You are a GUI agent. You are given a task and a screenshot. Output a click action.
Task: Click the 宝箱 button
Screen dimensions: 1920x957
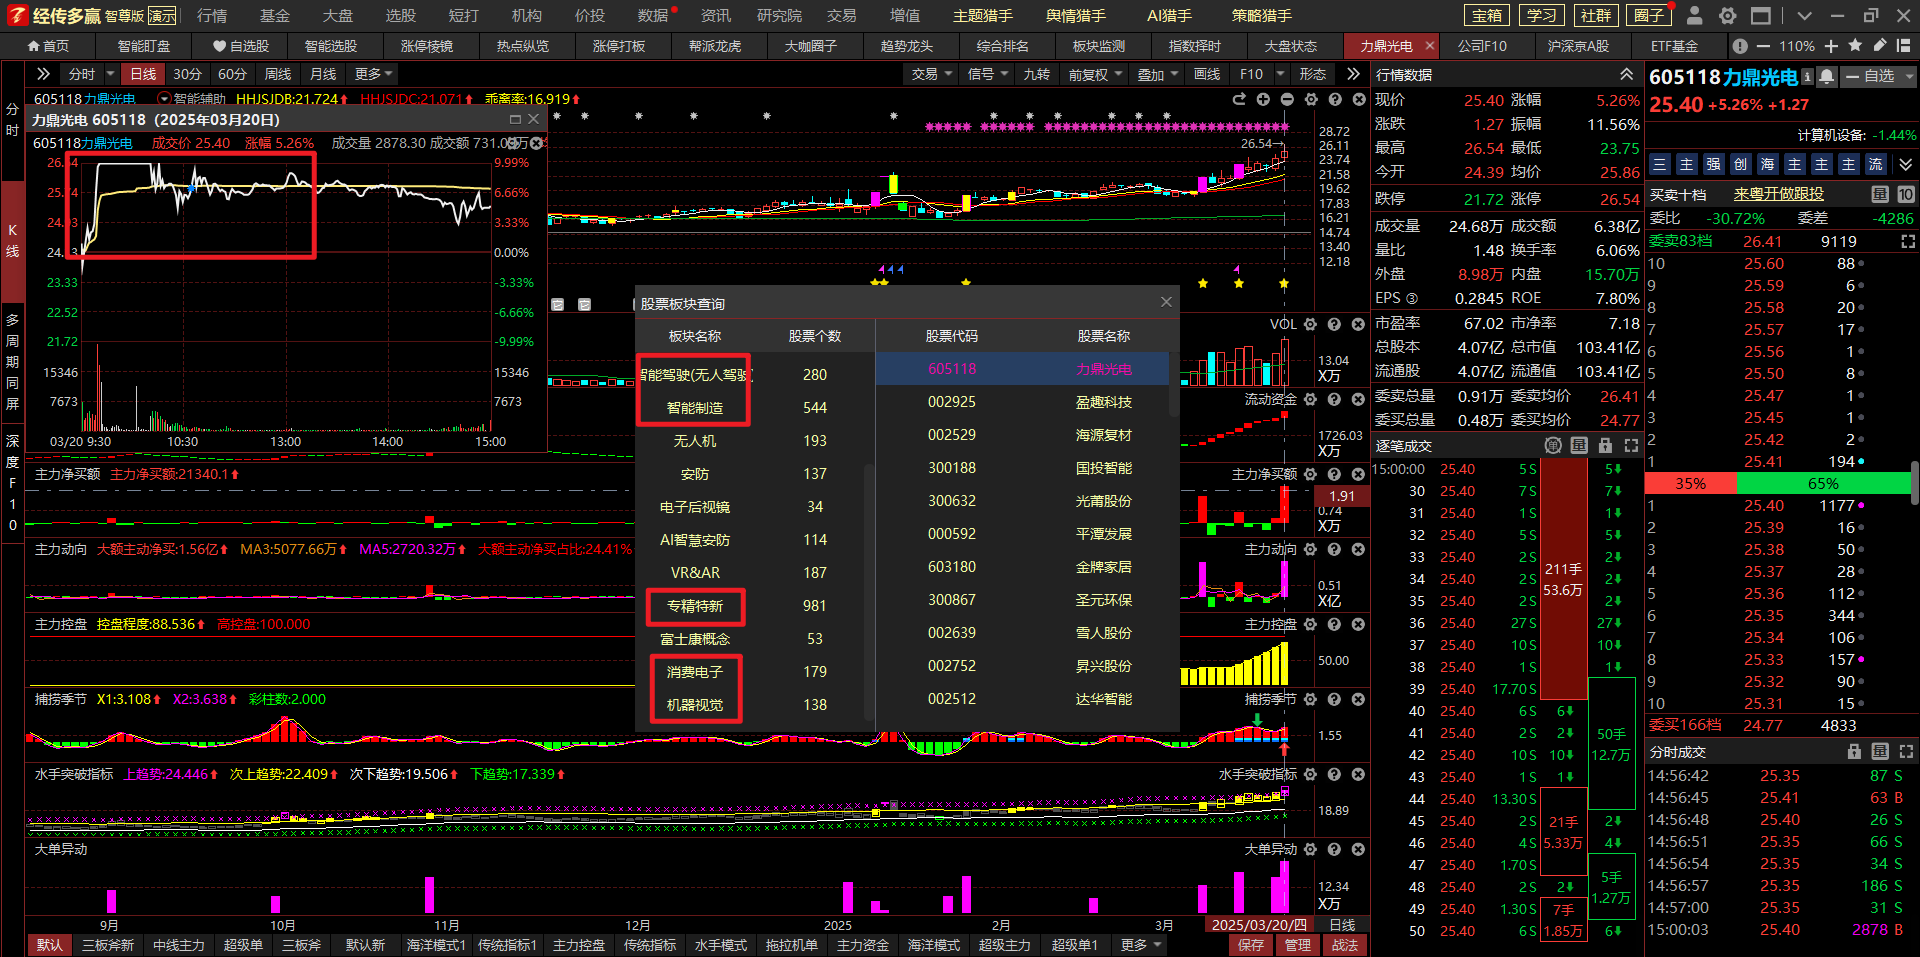1488,16
